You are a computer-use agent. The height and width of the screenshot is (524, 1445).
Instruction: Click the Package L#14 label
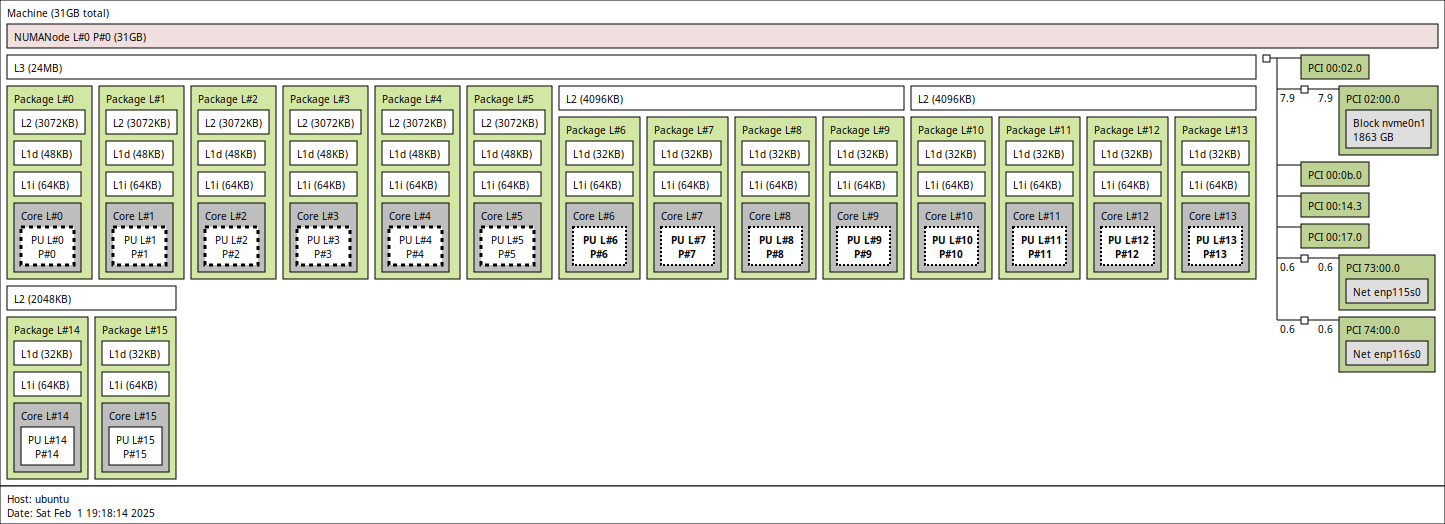point(48,330)
